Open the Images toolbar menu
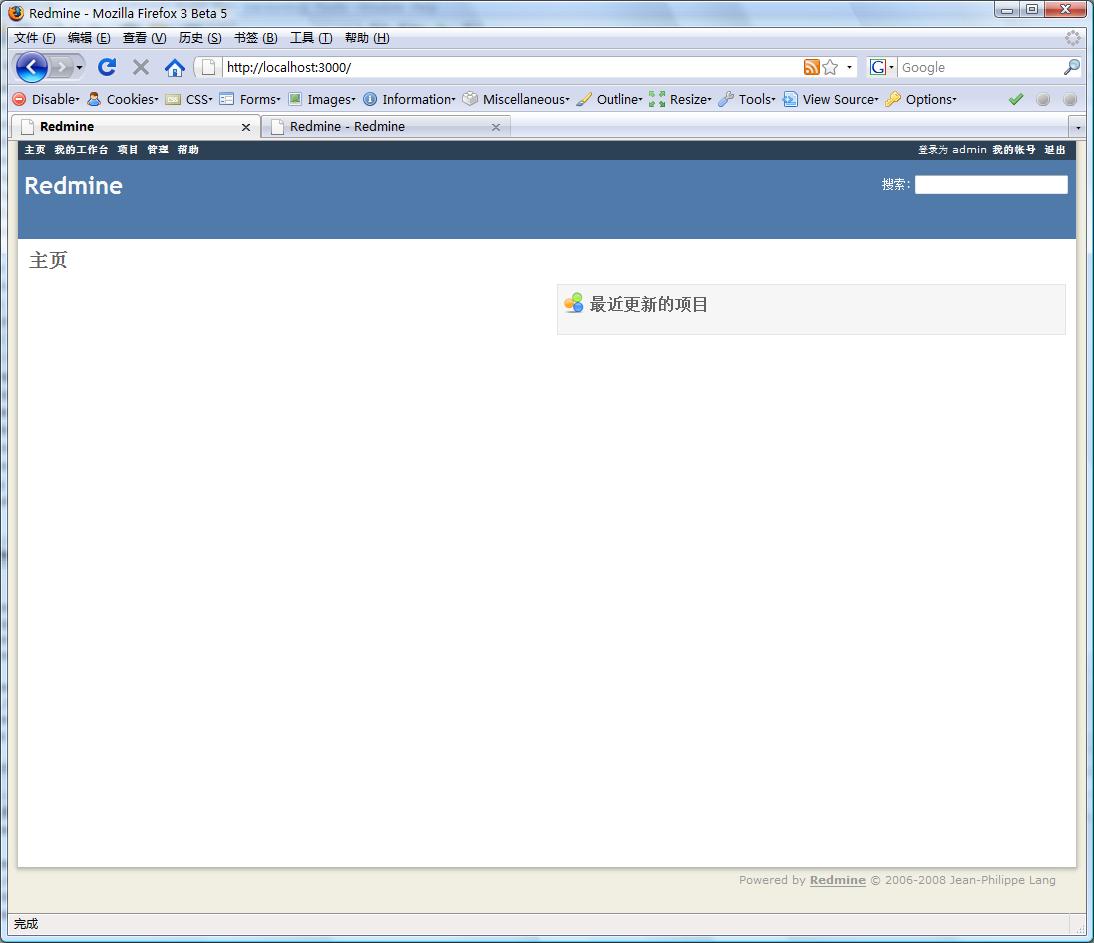The width and height of the screenshot is (1094, 943). [x=322, y=99]
